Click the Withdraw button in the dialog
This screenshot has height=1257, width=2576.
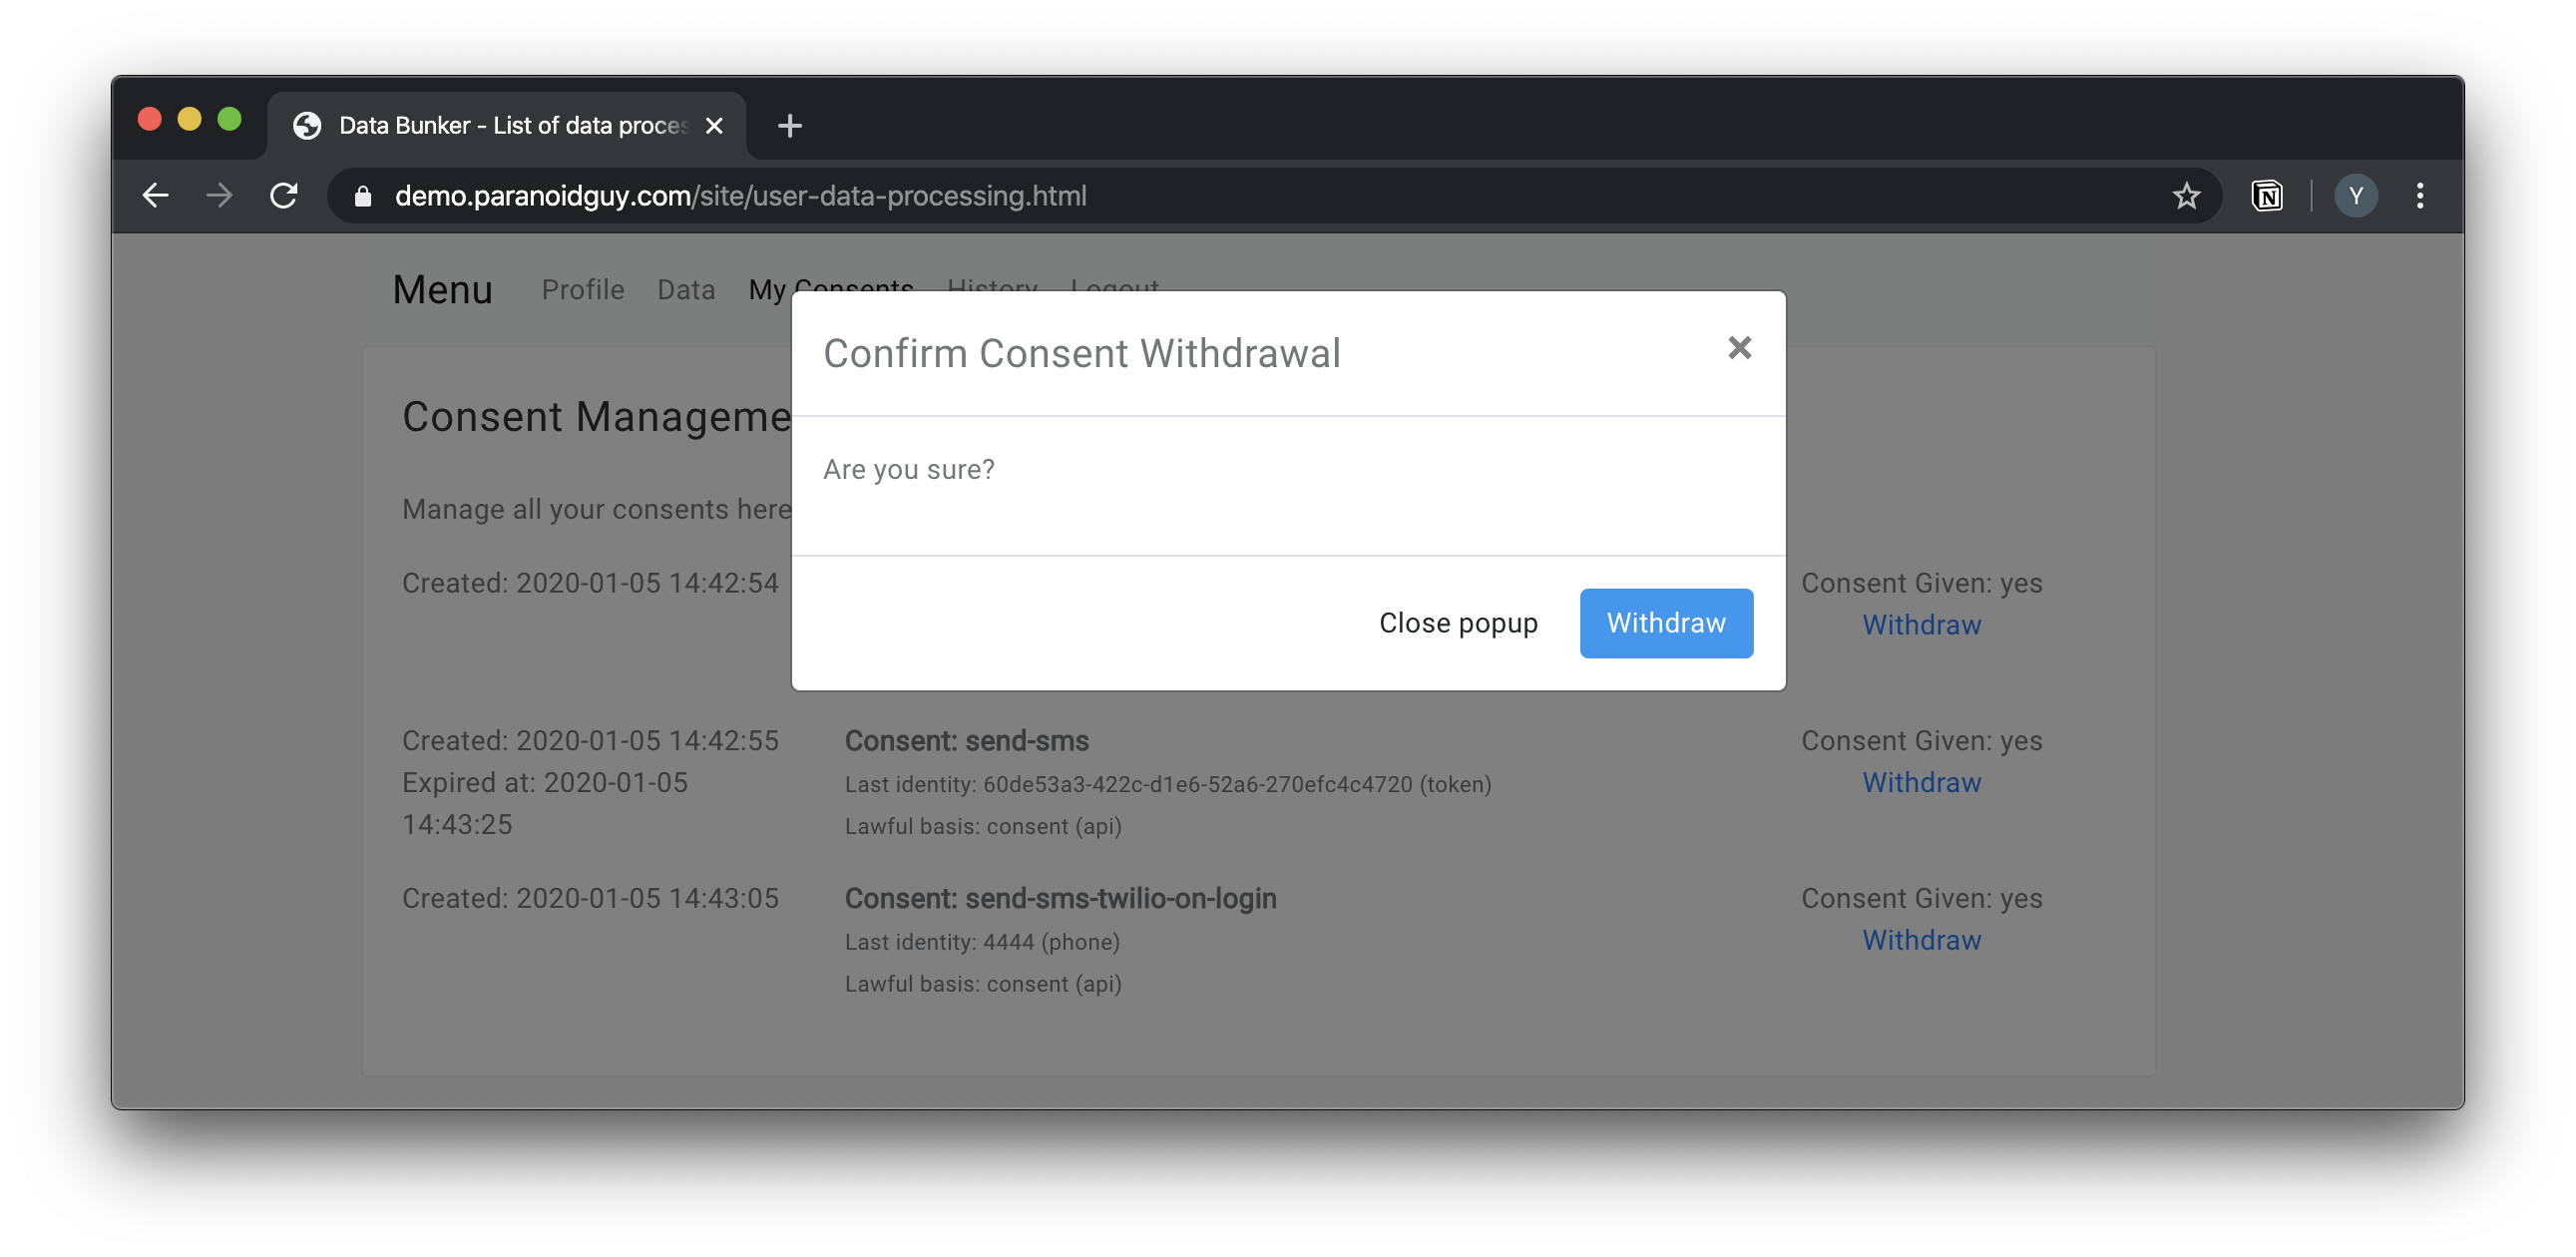(1665, 622)
